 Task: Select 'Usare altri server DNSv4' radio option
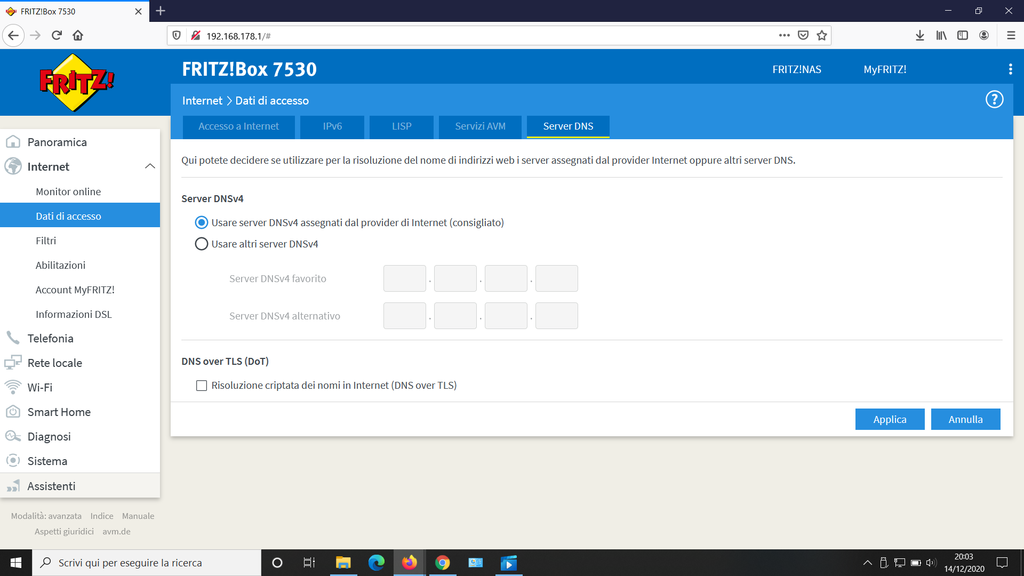(201, 244)
